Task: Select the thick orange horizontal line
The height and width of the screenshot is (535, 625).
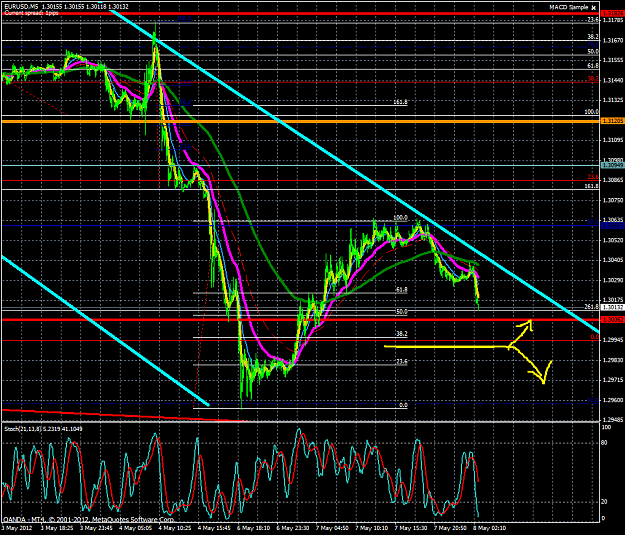Action: click(300, 121)
